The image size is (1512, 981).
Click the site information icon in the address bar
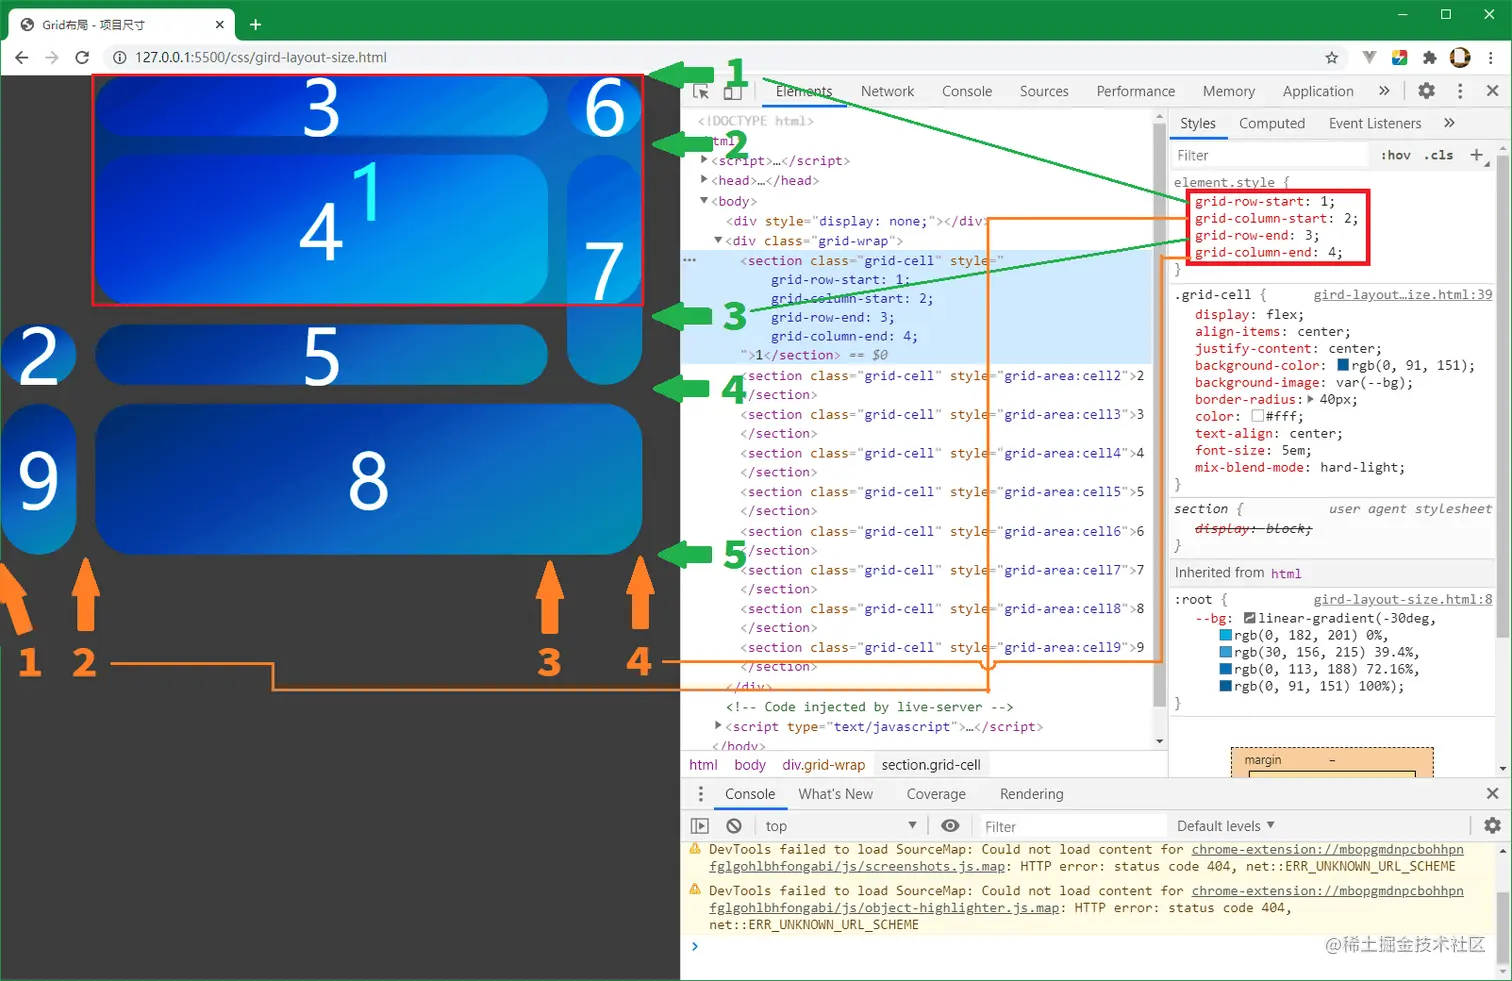click(119, 57)
